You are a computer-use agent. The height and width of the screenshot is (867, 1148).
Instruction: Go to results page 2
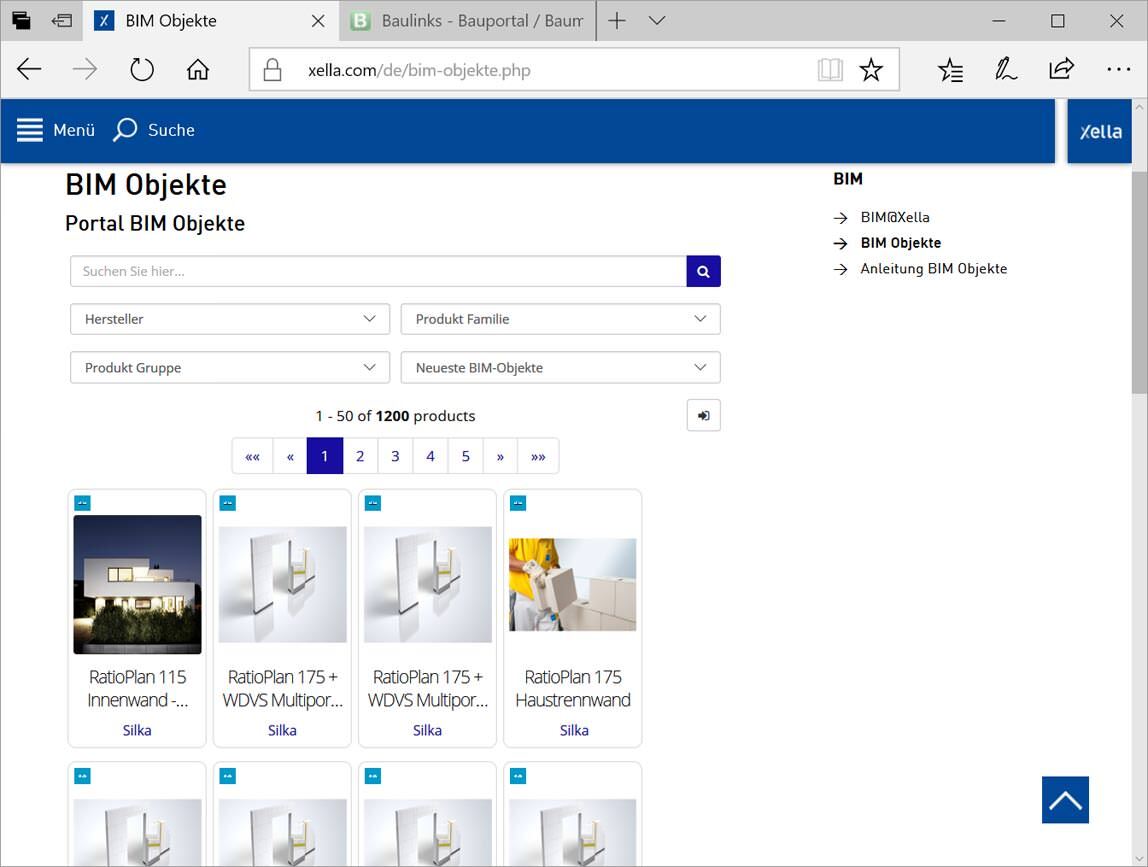coord(360,456)
